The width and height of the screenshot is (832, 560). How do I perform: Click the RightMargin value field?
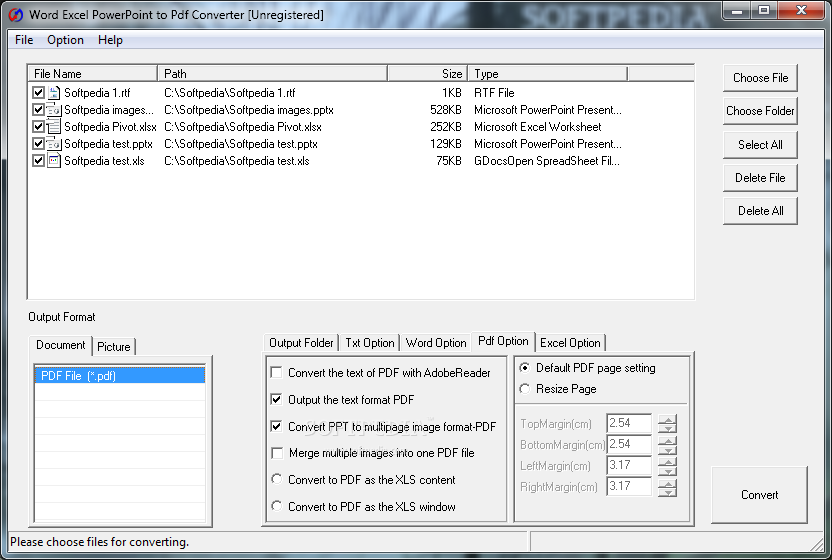[629, 487]
